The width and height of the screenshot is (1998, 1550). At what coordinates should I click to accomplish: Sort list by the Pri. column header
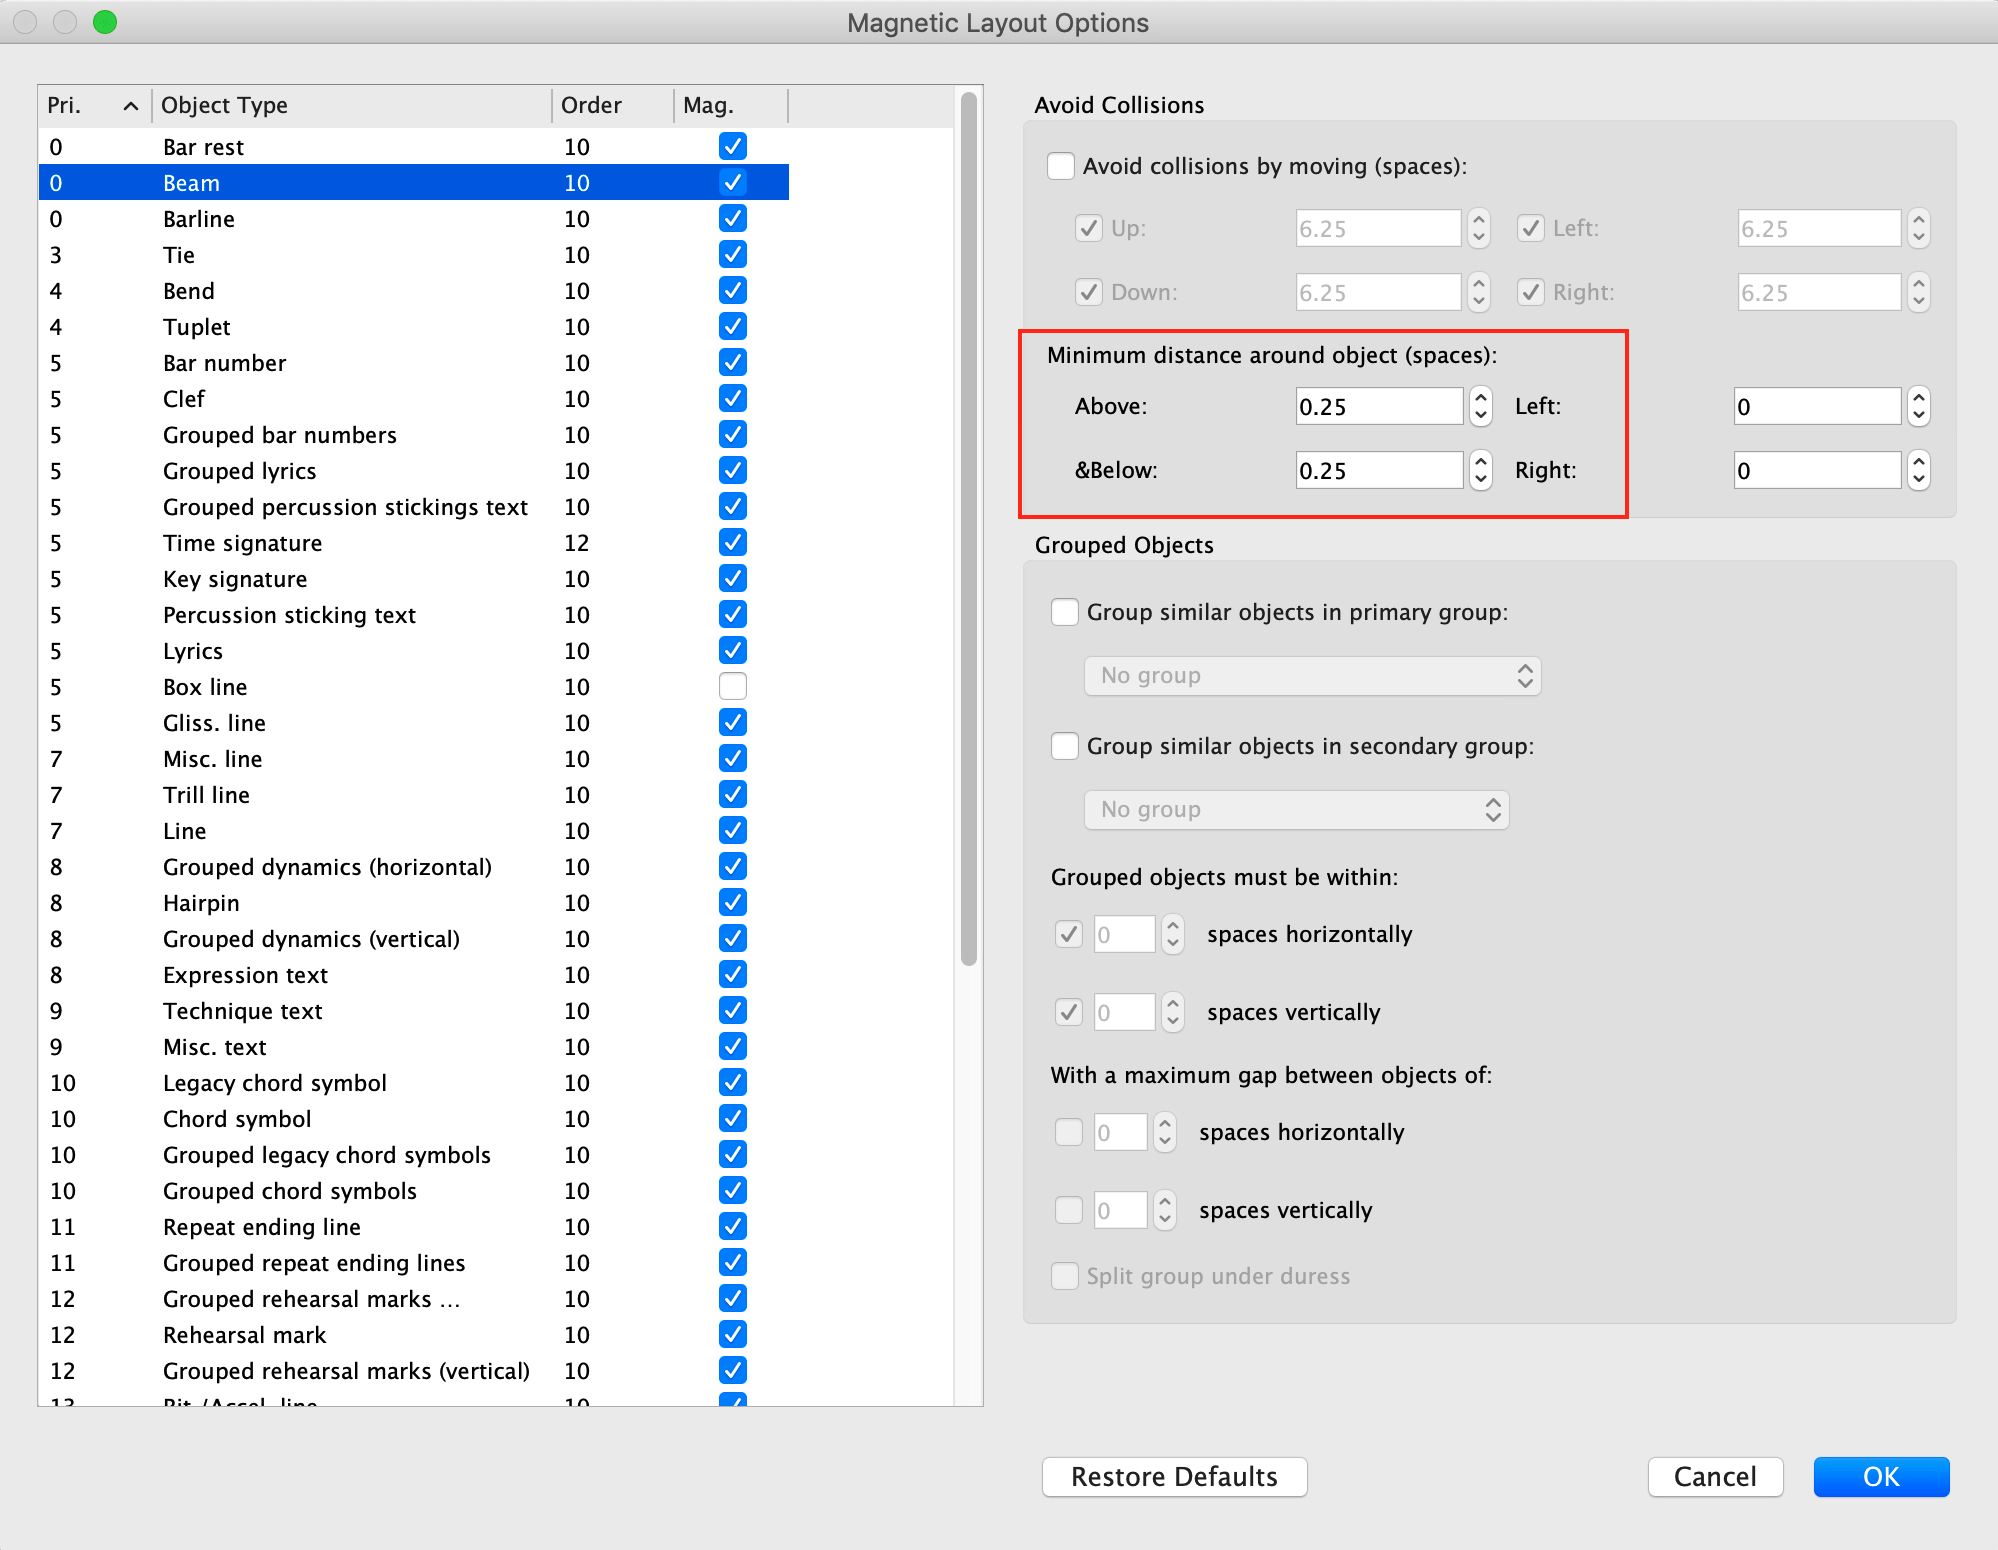coord(94,105)
